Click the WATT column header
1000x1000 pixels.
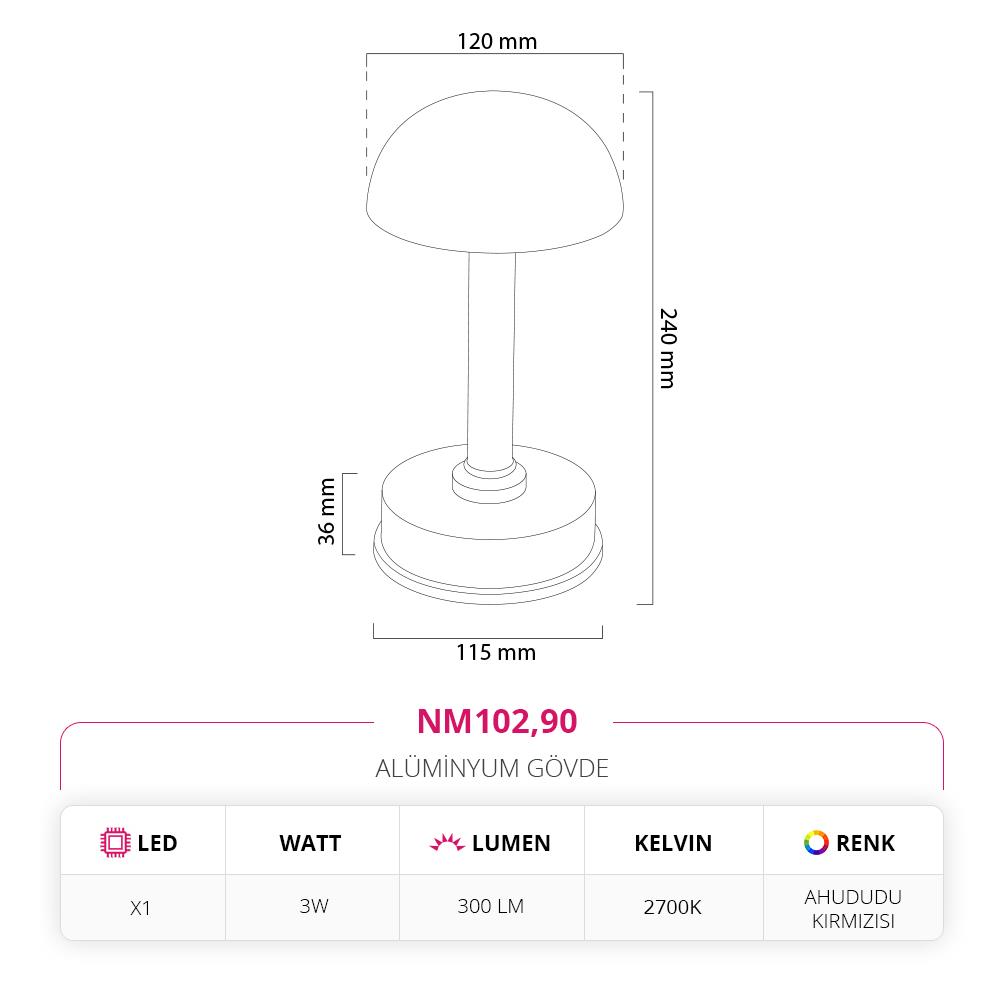(310, 843)
